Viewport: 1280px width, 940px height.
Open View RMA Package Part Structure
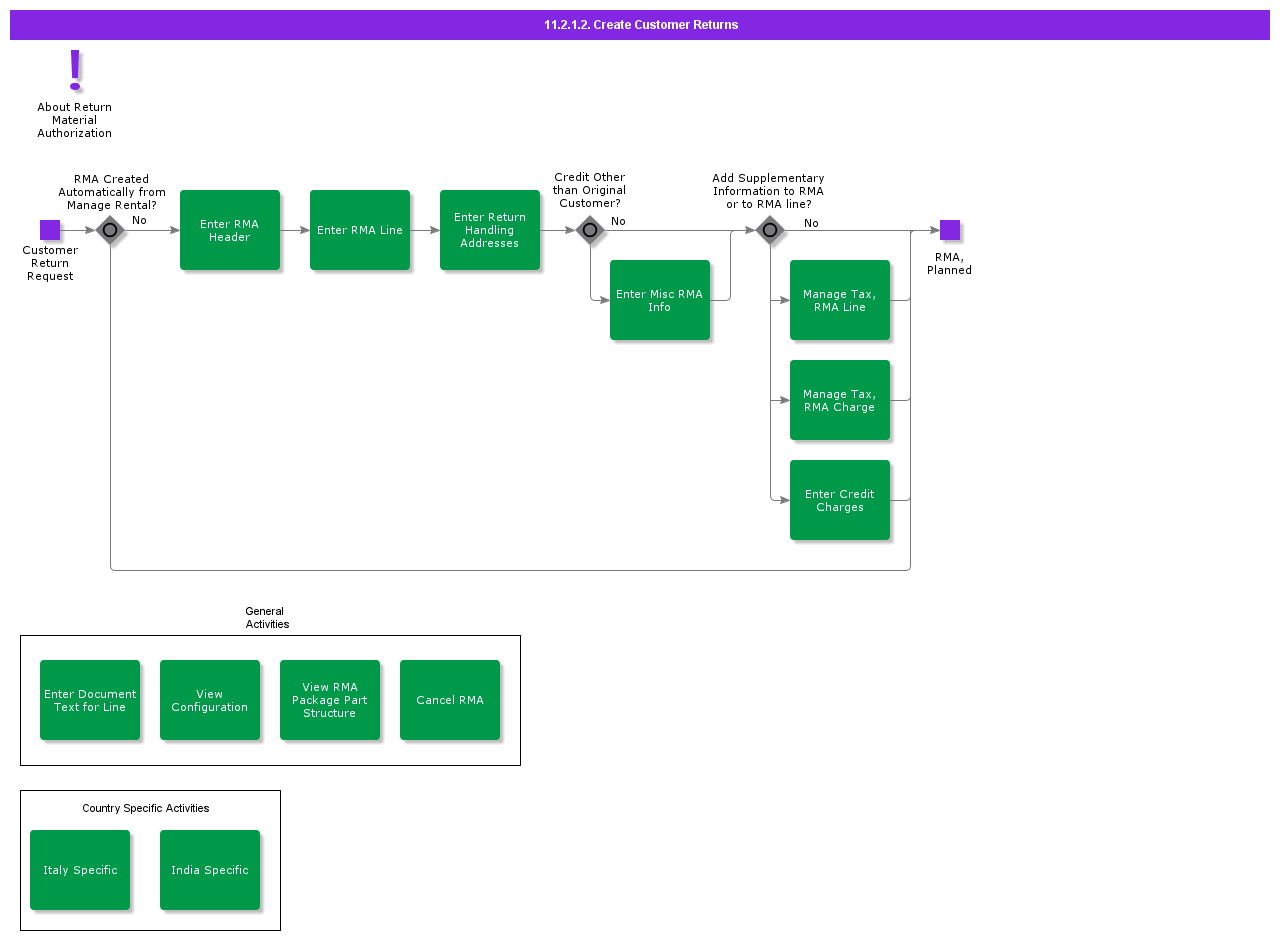[x=330, y=700]
